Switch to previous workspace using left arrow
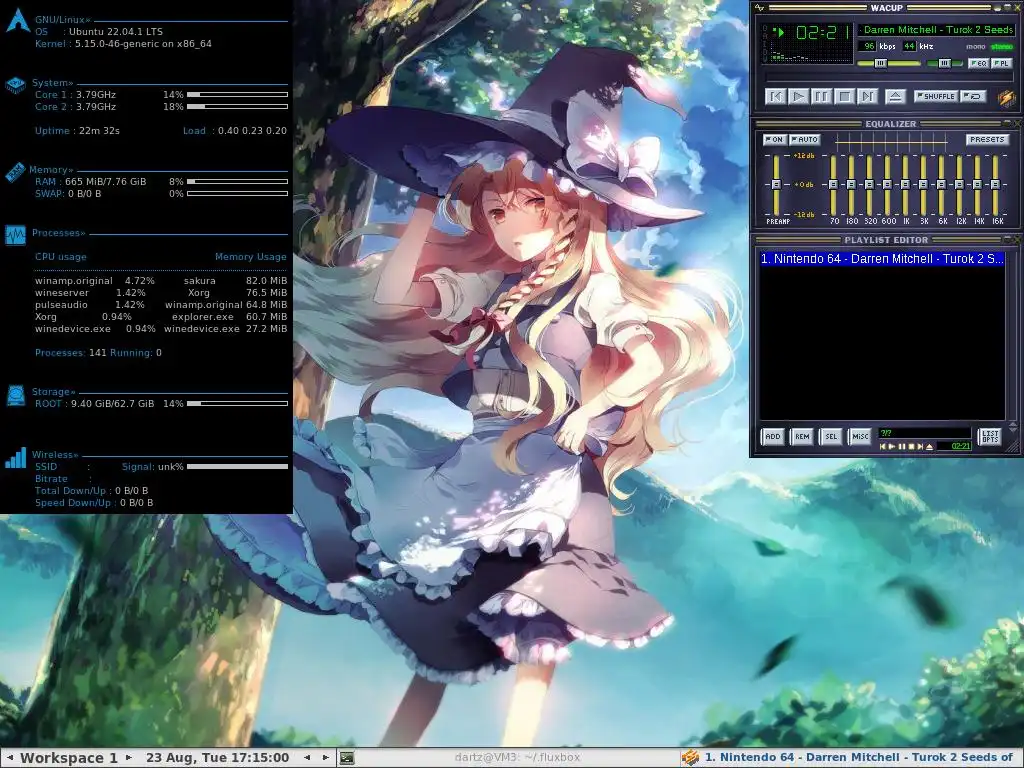 tap(9, 758)
